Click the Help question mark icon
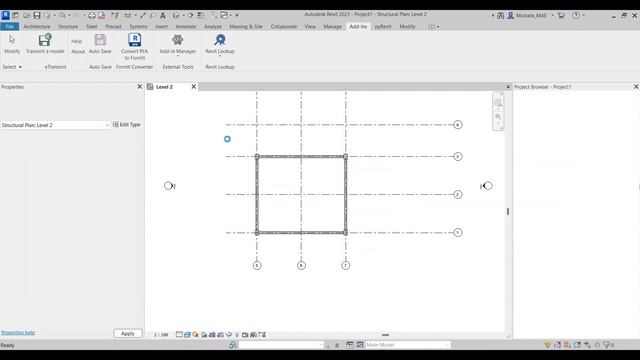Viewport: 640px width, 360px height. (576, 16)
